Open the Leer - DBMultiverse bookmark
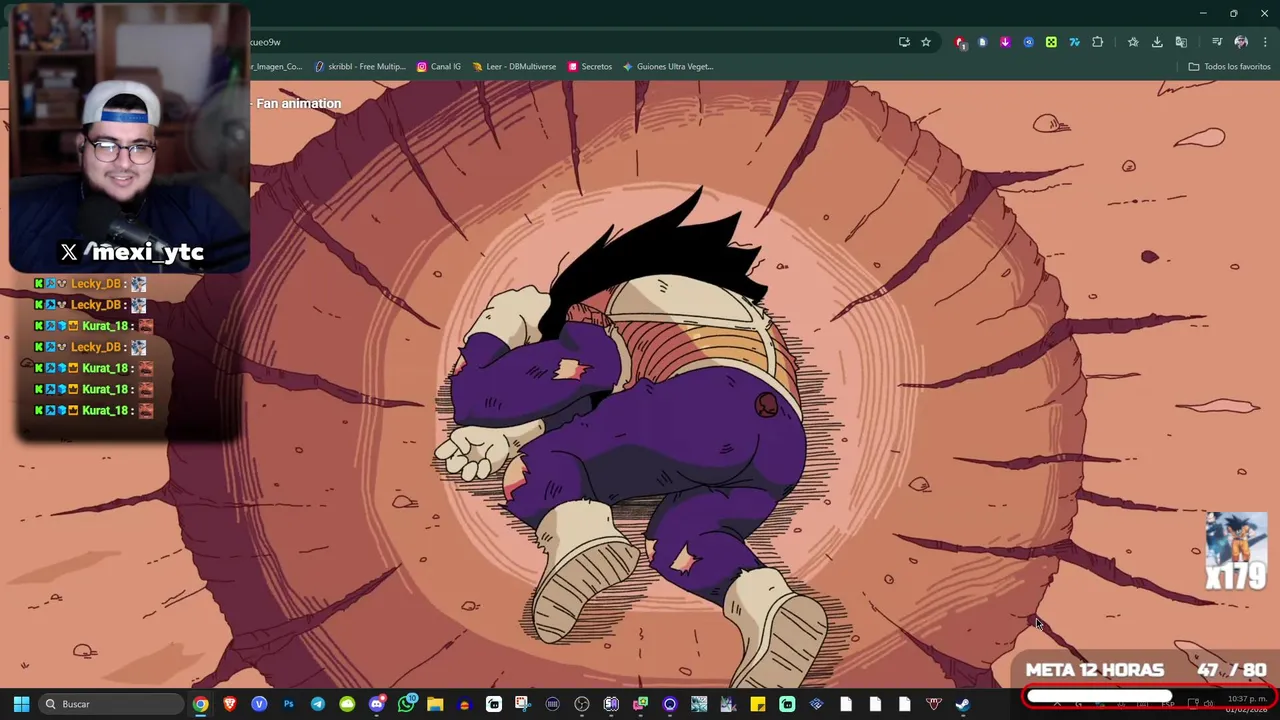Screen dimensions: 1280x720 click(514, 66)
